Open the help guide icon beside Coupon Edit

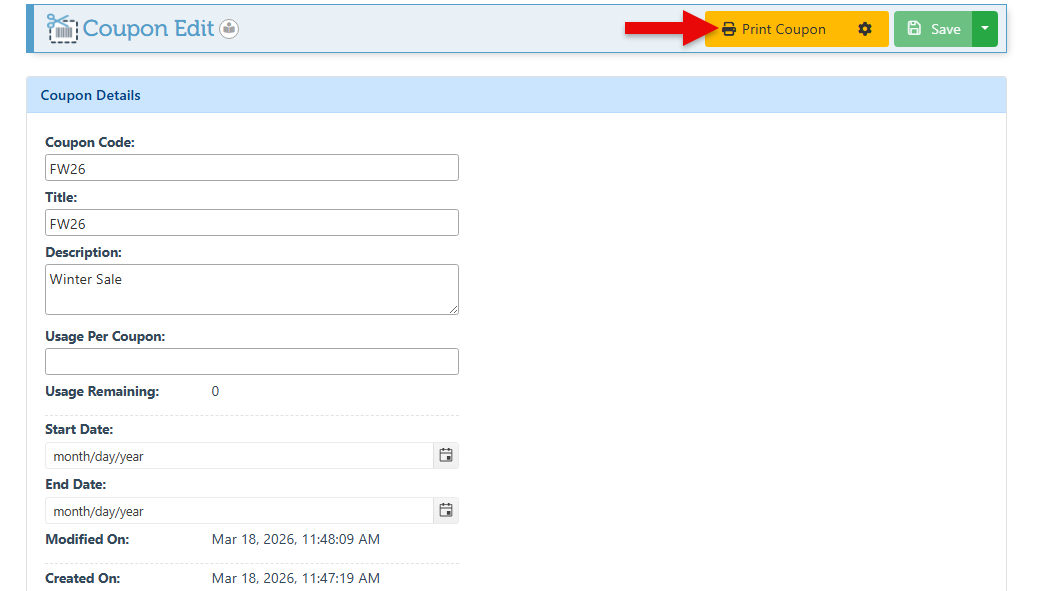tap(229, 29)
